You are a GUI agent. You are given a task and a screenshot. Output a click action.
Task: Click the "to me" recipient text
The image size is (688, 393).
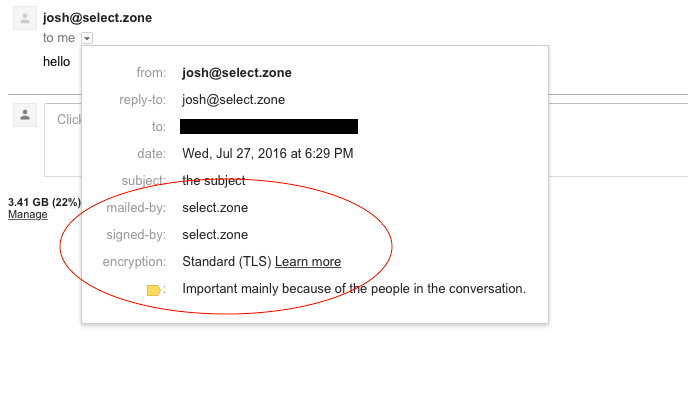[x=59, y=38]
